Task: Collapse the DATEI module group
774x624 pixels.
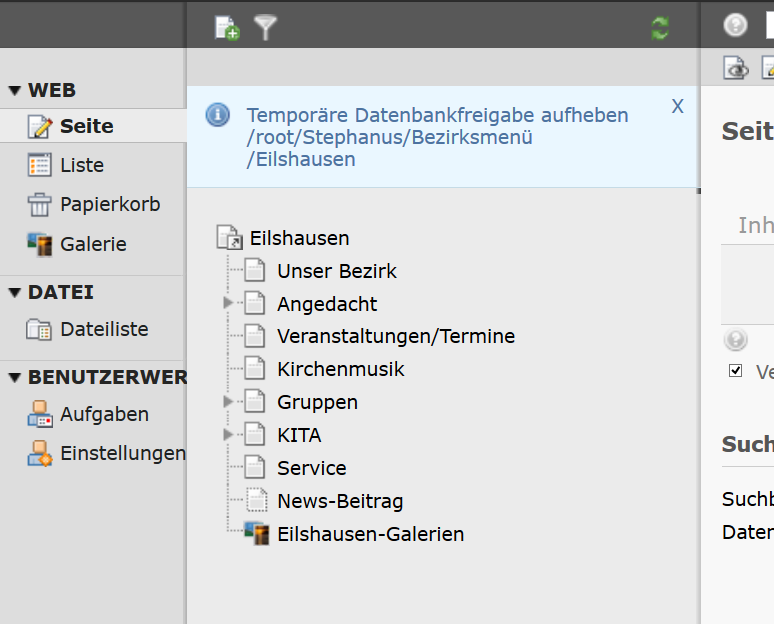Action: [15, 293]
